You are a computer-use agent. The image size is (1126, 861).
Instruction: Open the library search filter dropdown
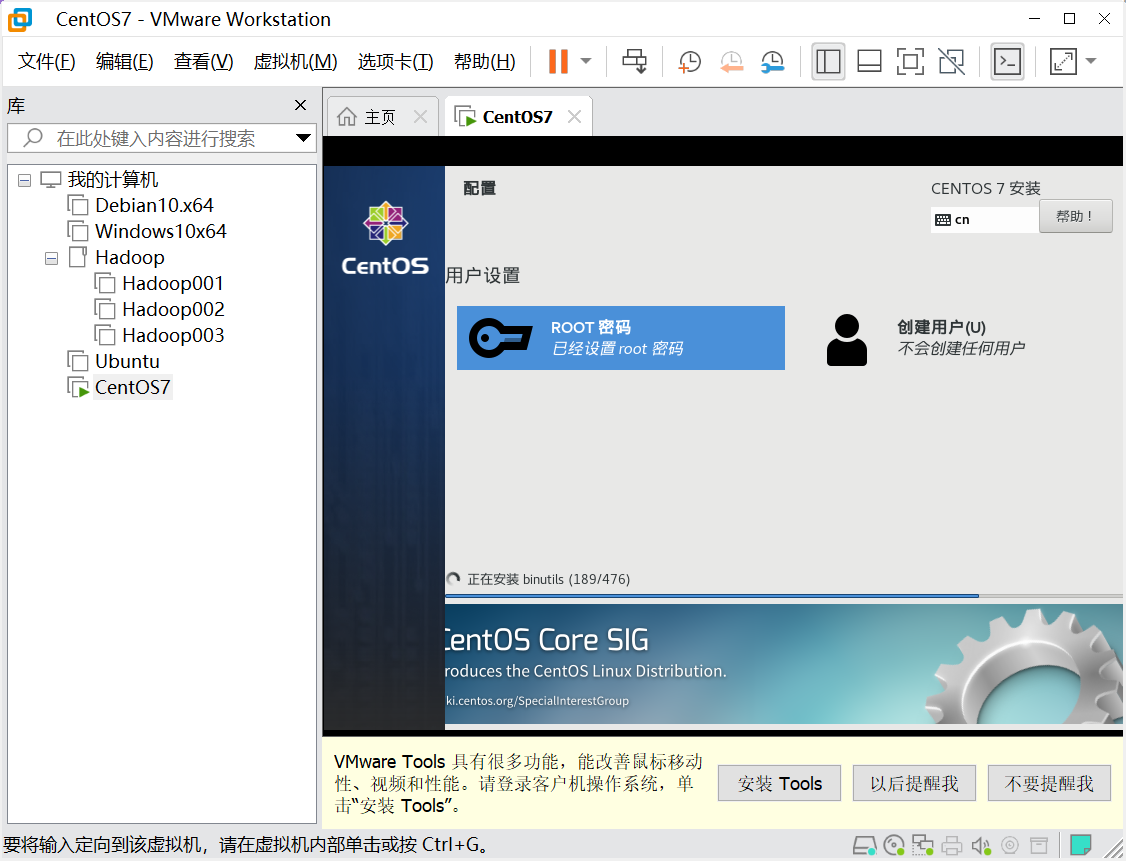click(303, 138)
